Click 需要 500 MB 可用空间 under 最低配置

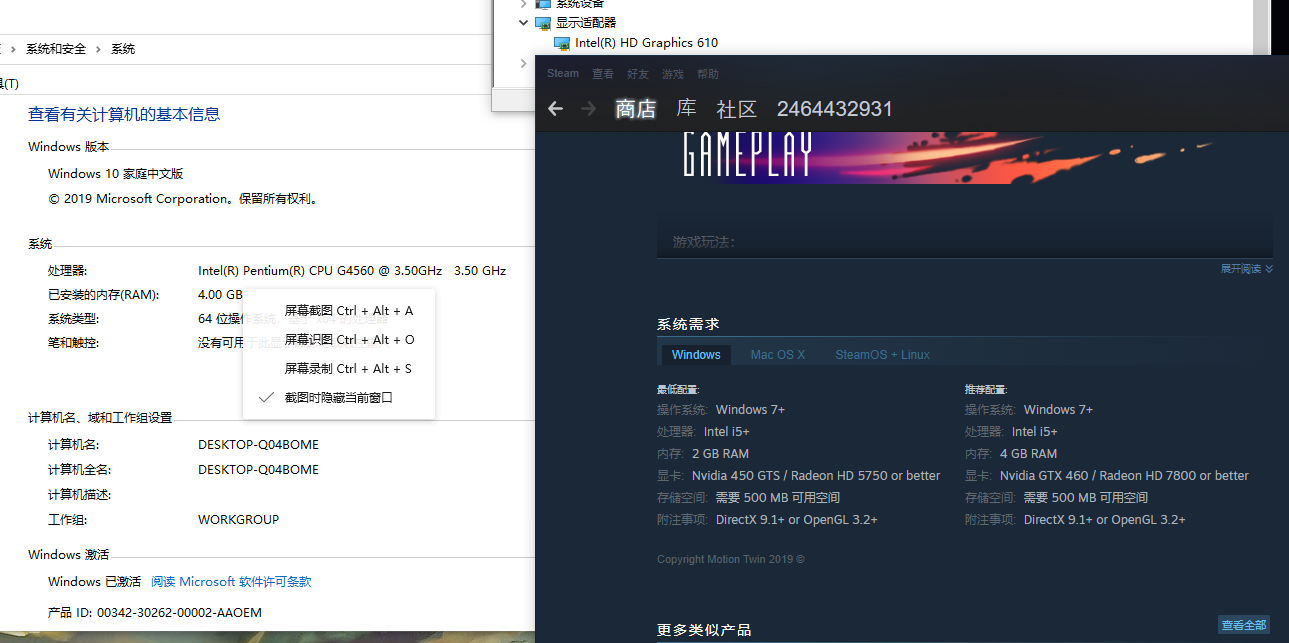tap(778, 498)
